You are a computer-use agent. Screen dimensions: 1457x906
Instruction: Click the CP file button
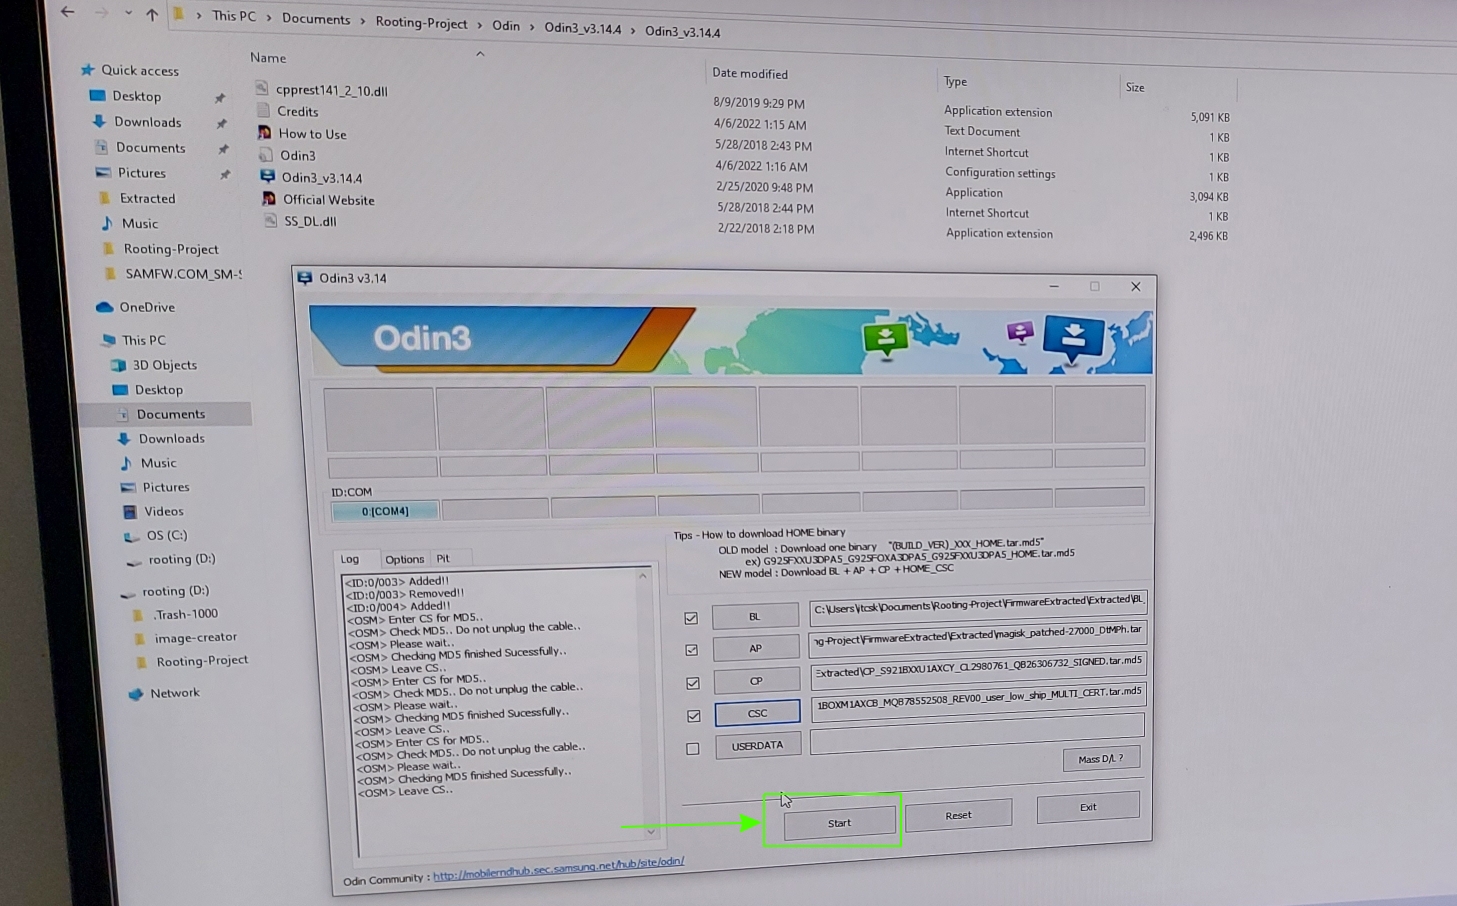(x=757, y=680)
